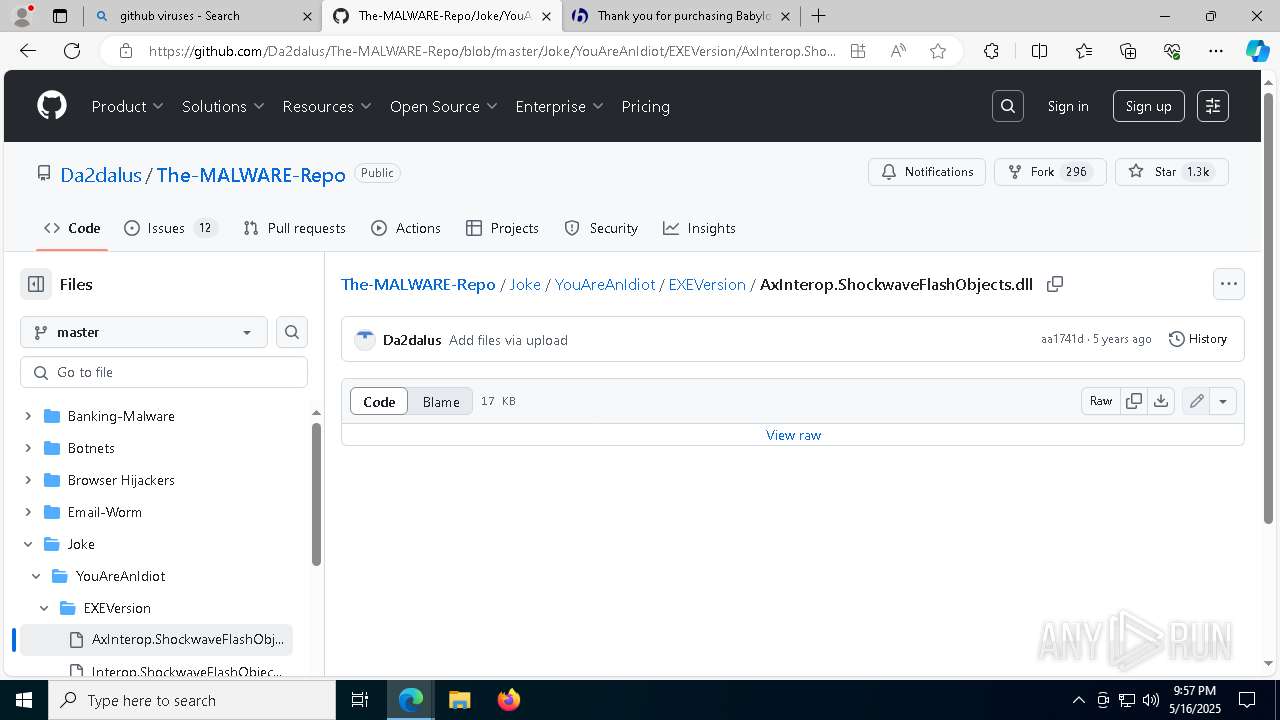Expand the Enterprise menu
1280x720 pixels.
(x=560, y=106)
